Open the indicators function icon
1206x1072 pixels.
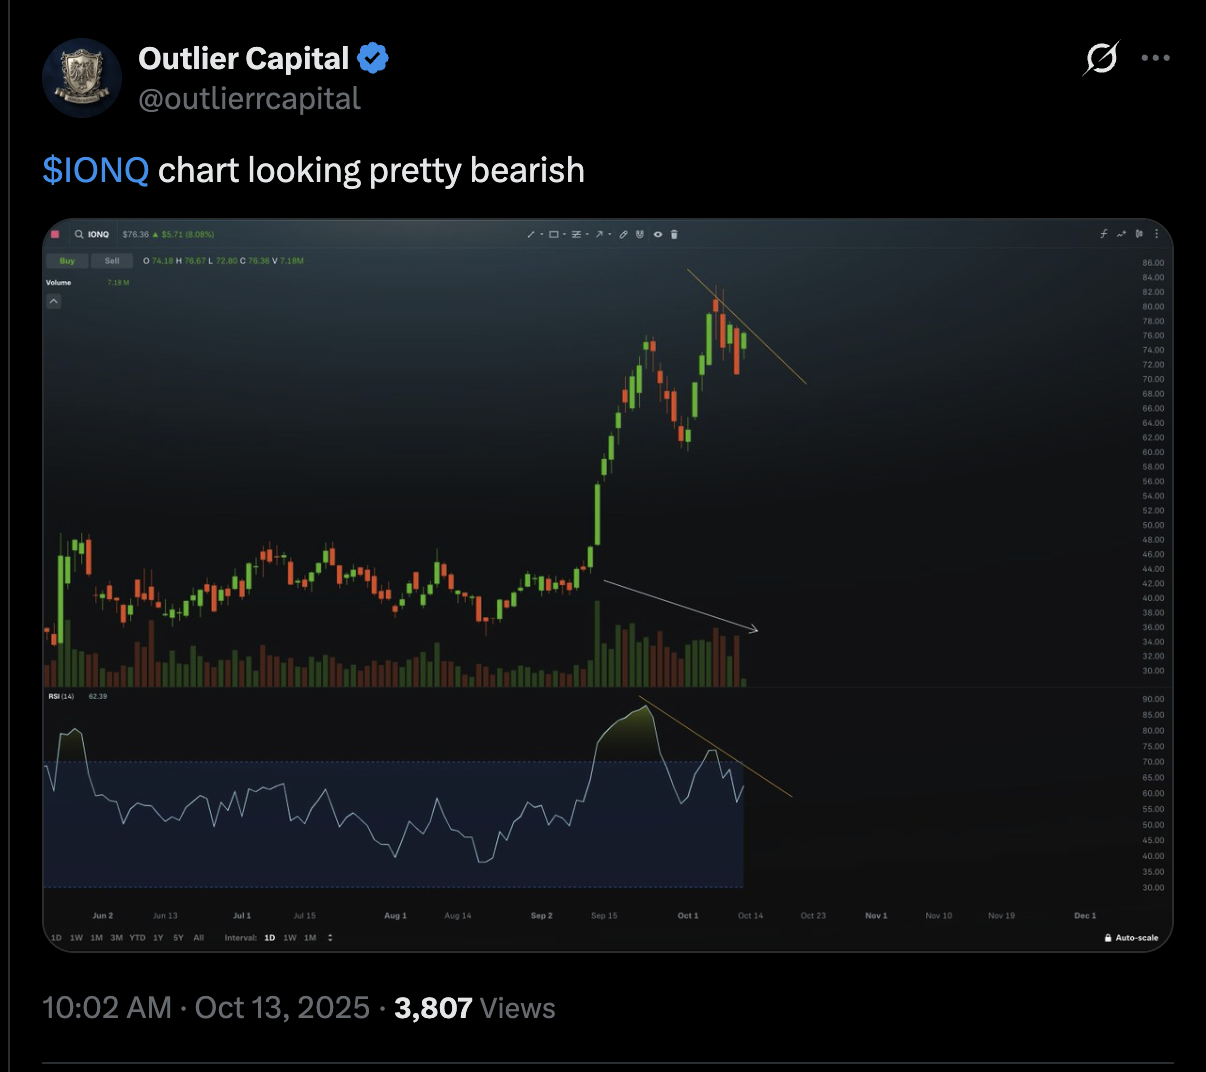point(1104,234)
